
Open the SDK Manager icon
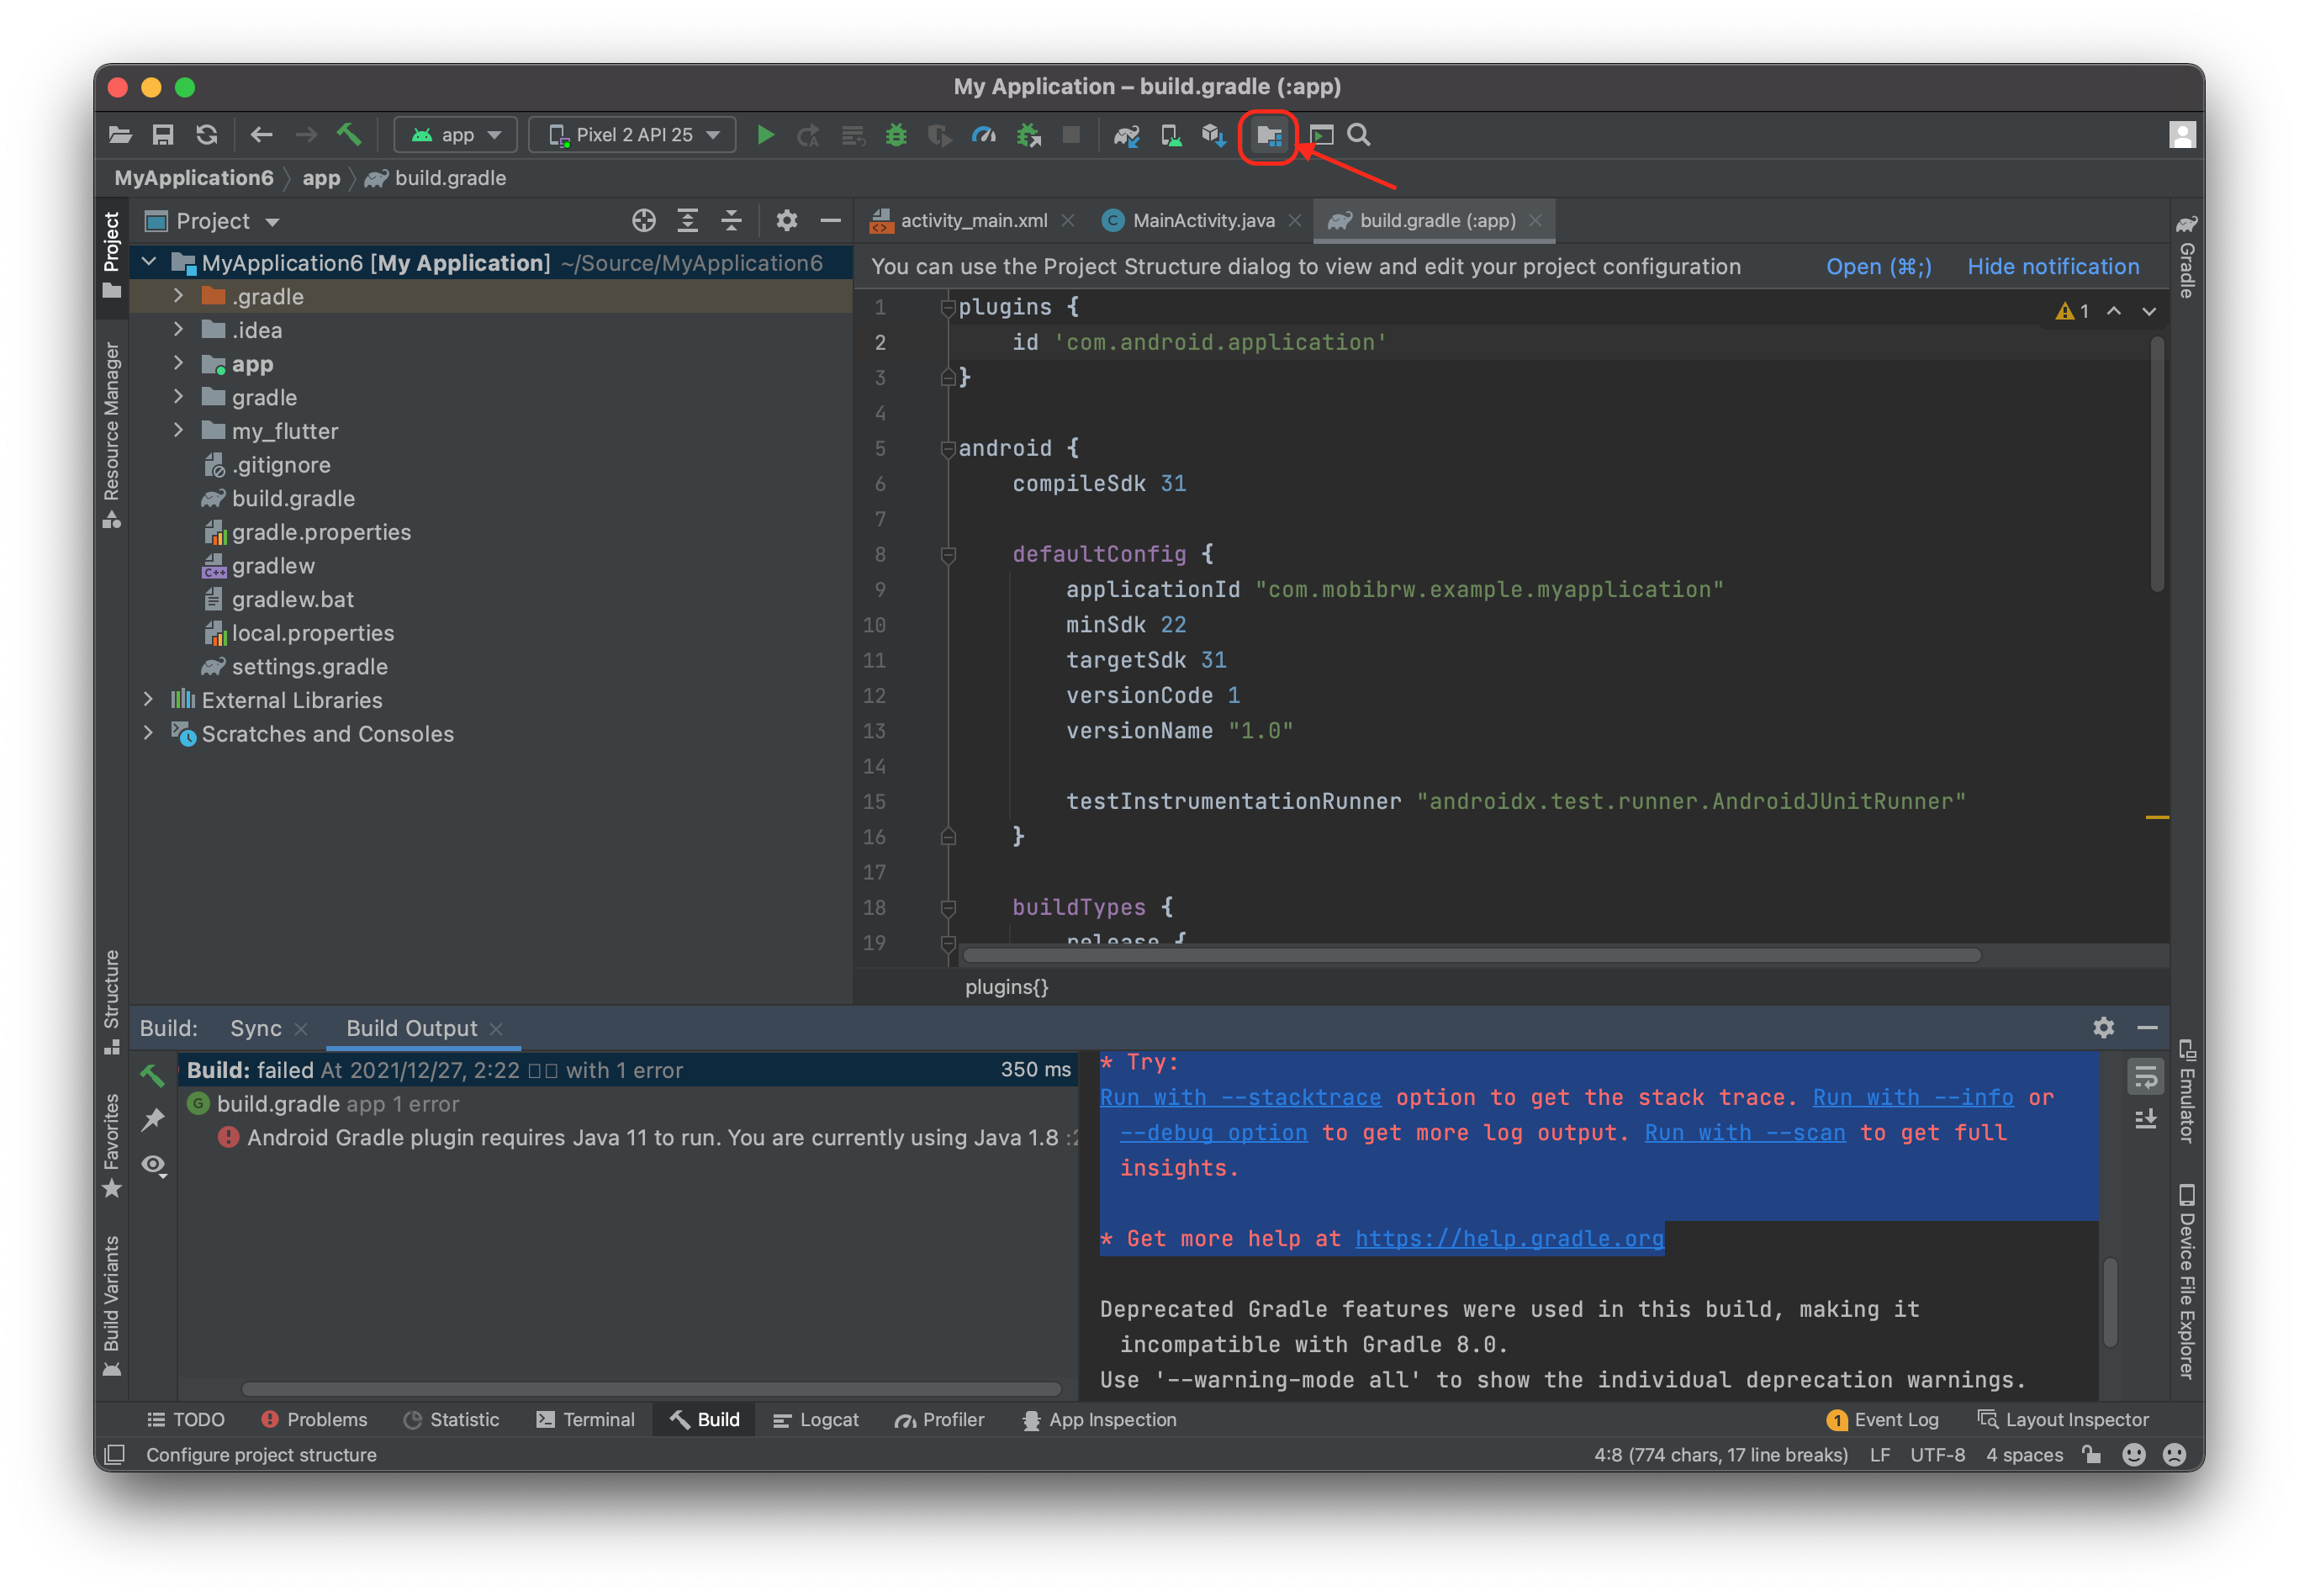[1214, 135]
